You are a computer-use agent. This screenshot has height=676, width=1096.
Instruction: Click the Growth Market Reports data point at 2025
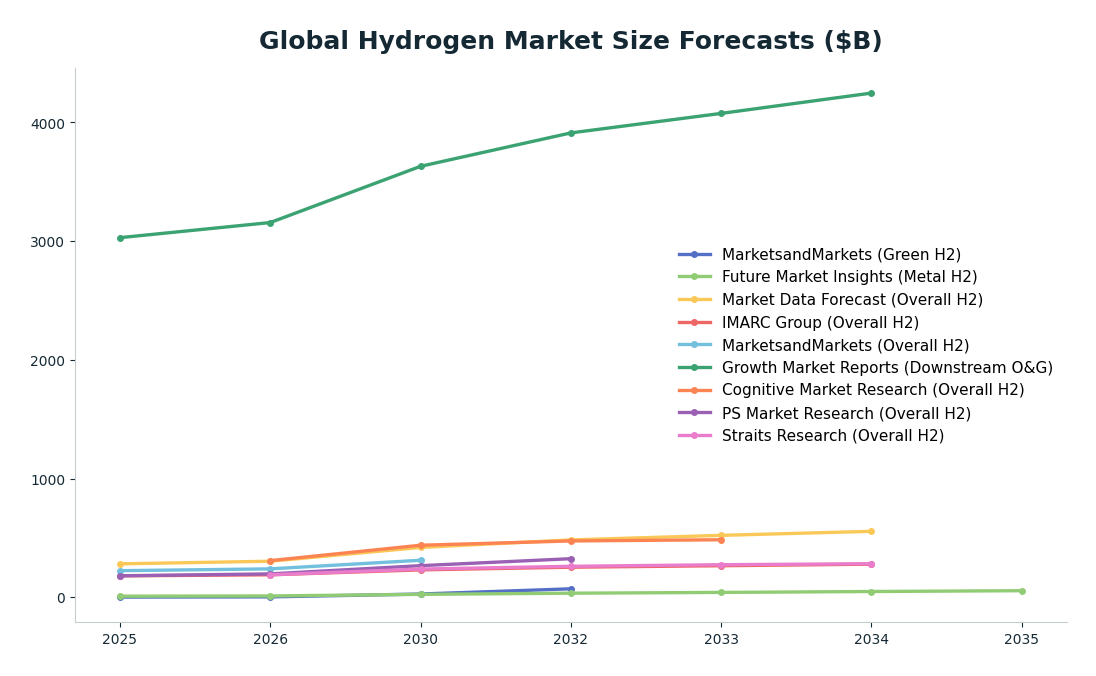[120, 238]
